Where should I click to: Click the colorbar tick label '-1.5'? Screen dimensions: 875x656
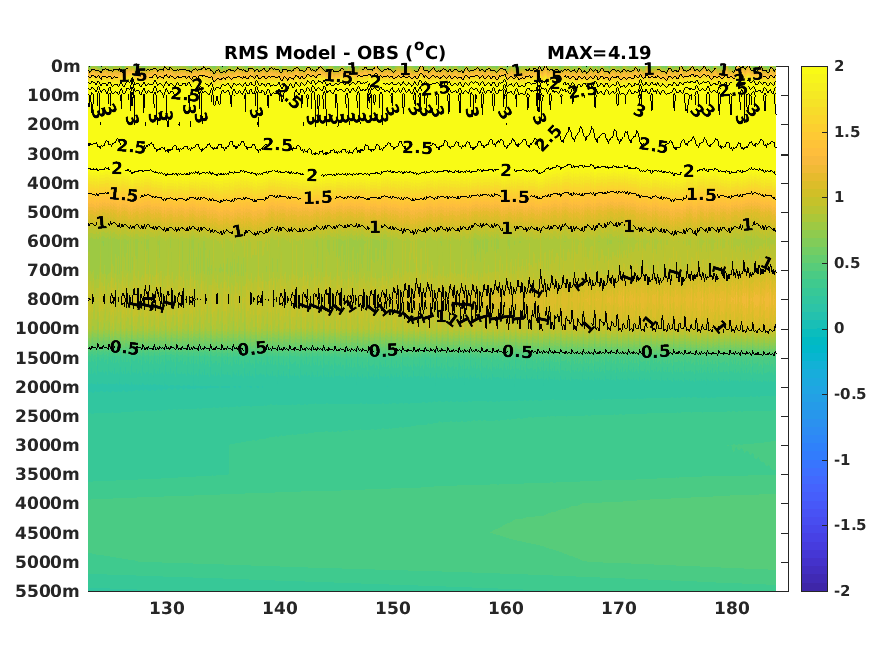coord(850,525)
